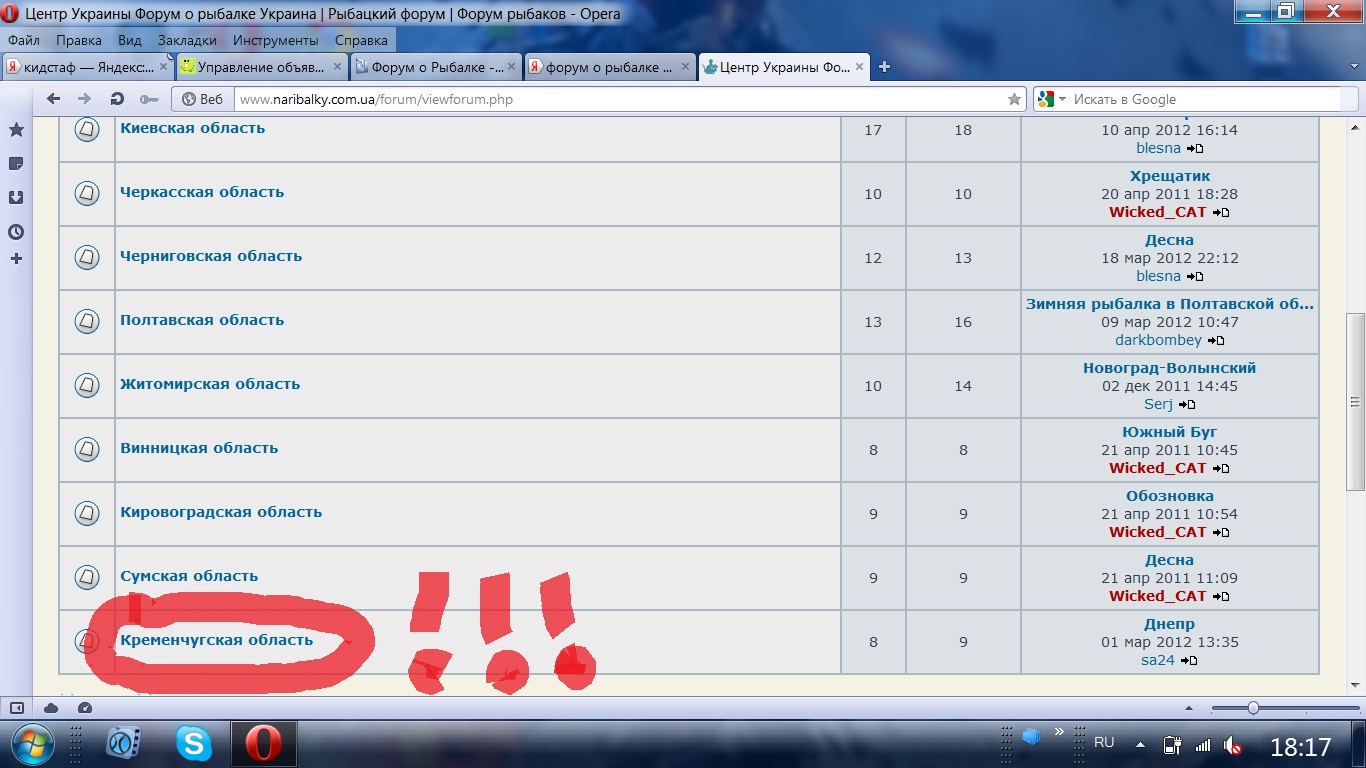
Task: Adjust the page zoom slider
Action: pyautogui.click(x=1253, y=708)
